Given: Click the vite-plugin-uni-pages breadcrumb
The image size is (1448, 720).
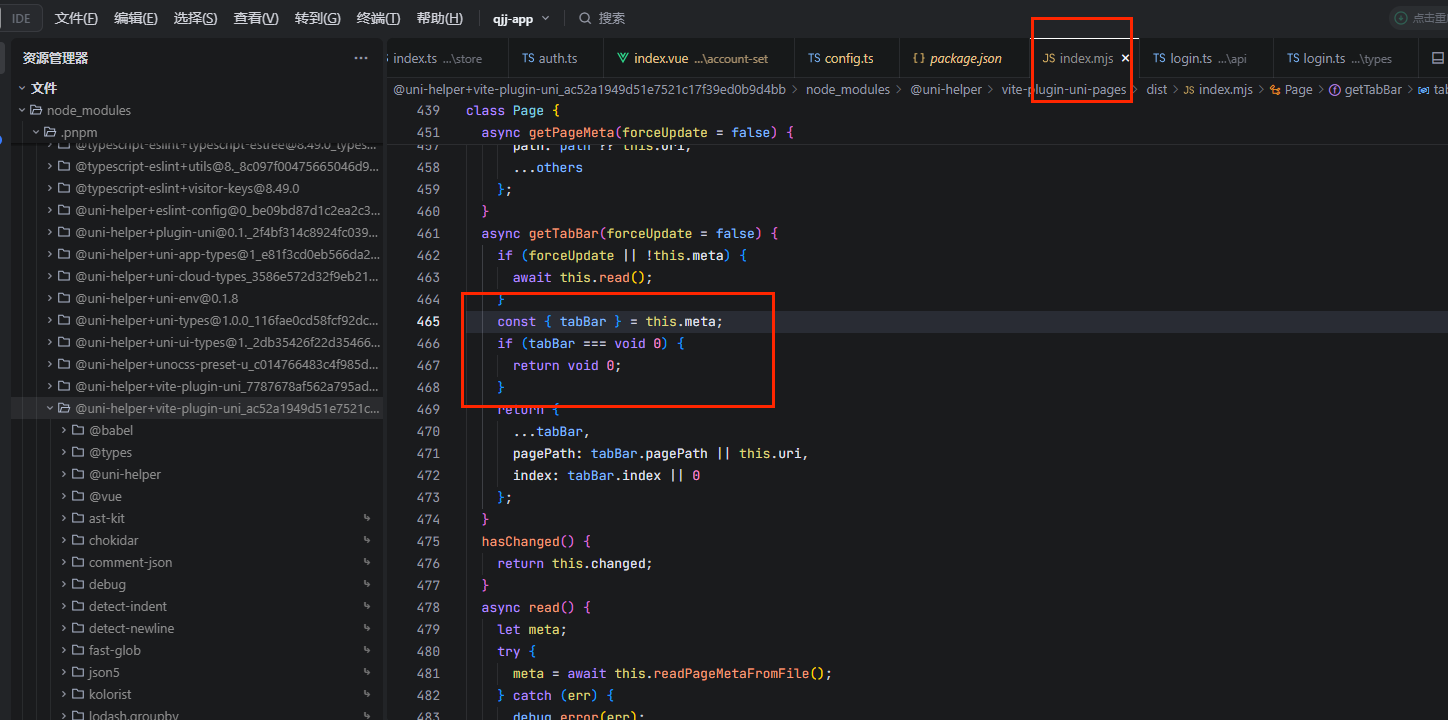Looking at the screenshot, I should pyautogui.click(x=1063, y=90).
